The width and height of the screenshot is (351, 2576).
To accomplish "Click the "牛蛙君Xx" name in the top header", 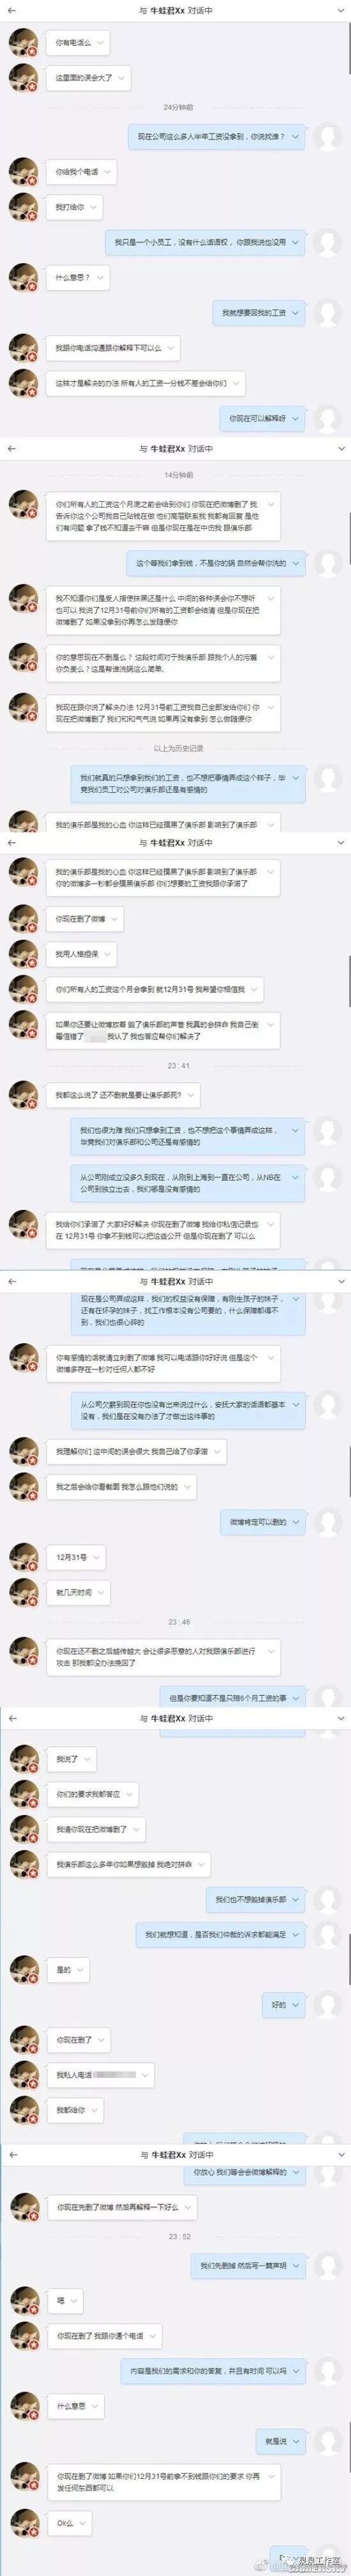I will pyautogui.click(x=167, y=10).
